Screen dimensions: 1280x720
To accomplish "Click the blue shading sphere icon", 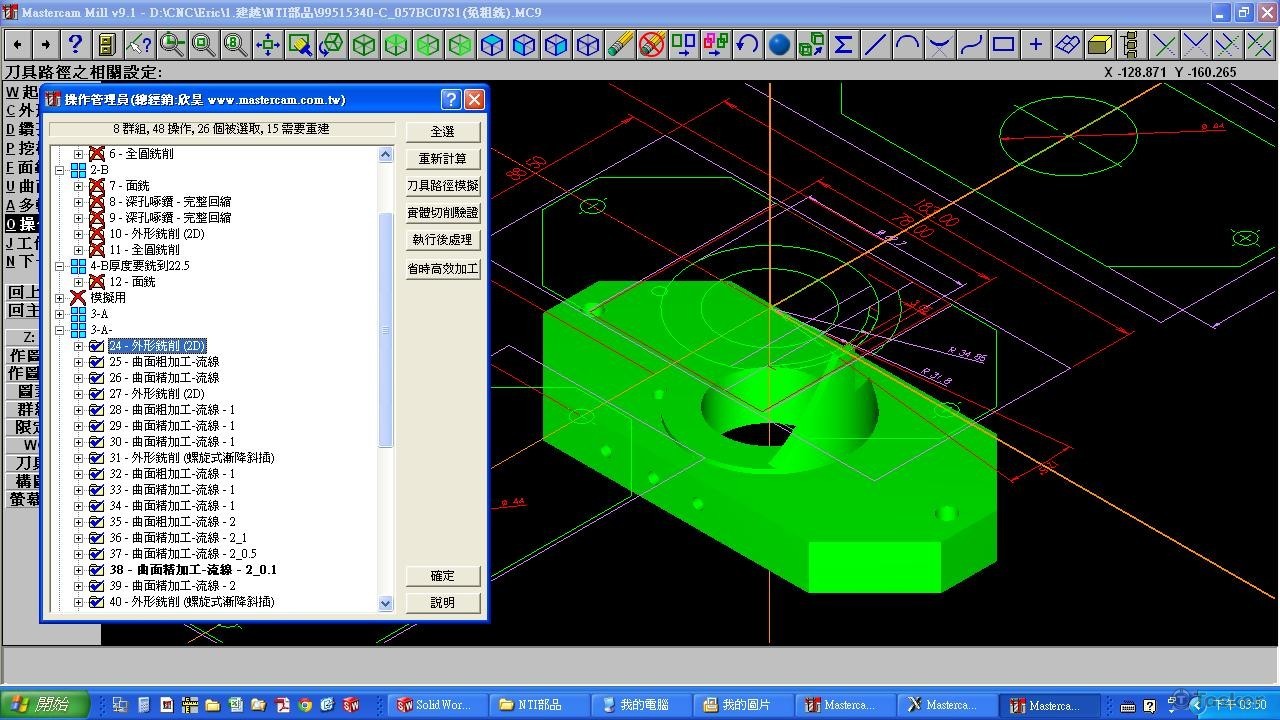I will pos(779,45).
